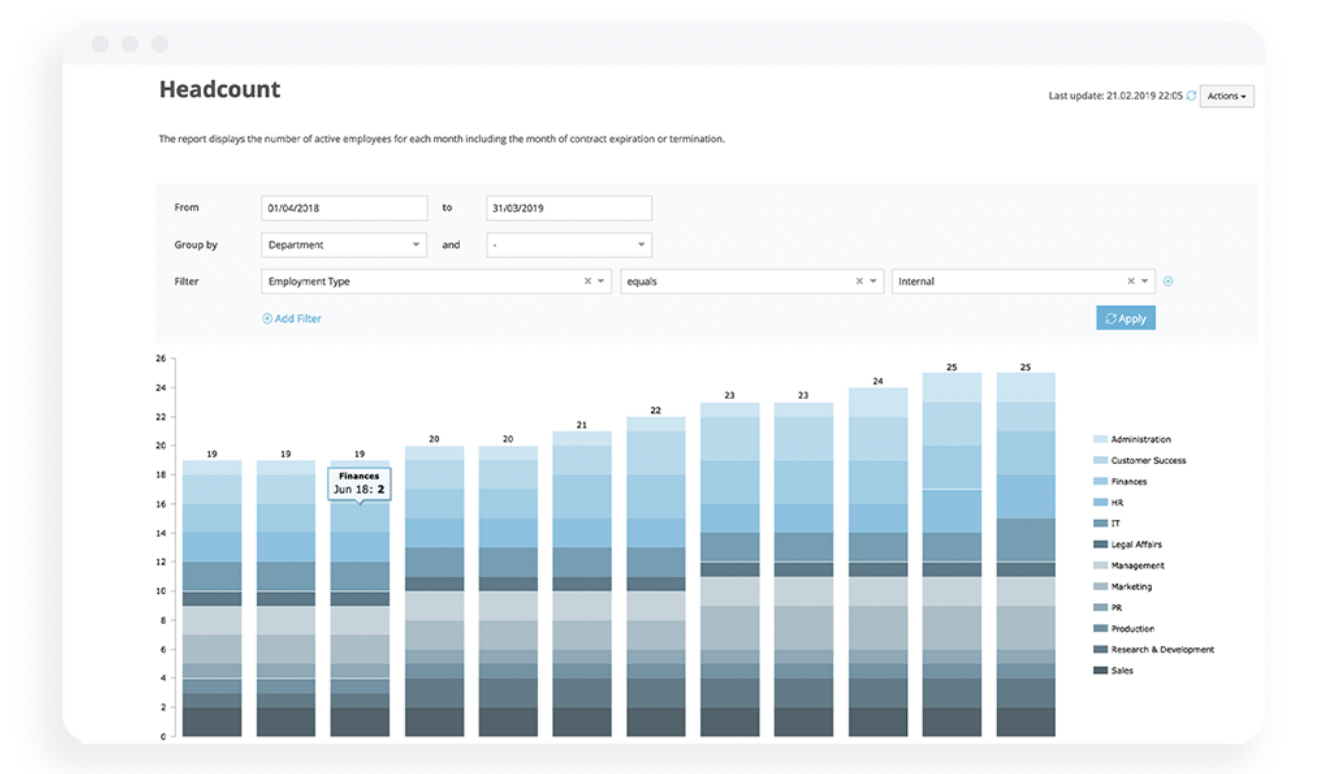Expand the Employment Type filter dropdown
Screen dimensions: 1344x774
pyautogui.click(x=601, y=282)
